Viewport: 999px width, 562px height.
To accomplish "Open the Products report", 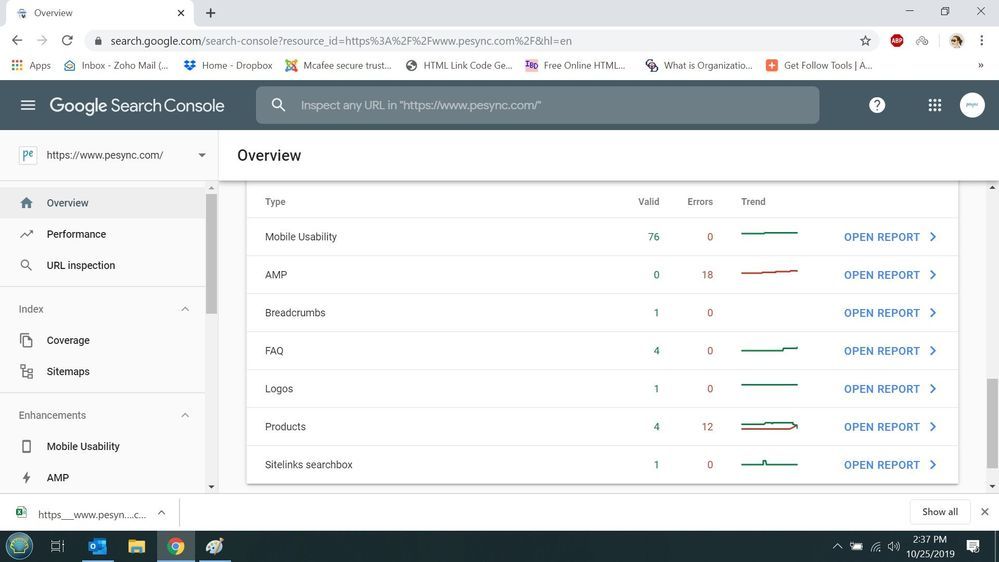I will click(889, 427).
